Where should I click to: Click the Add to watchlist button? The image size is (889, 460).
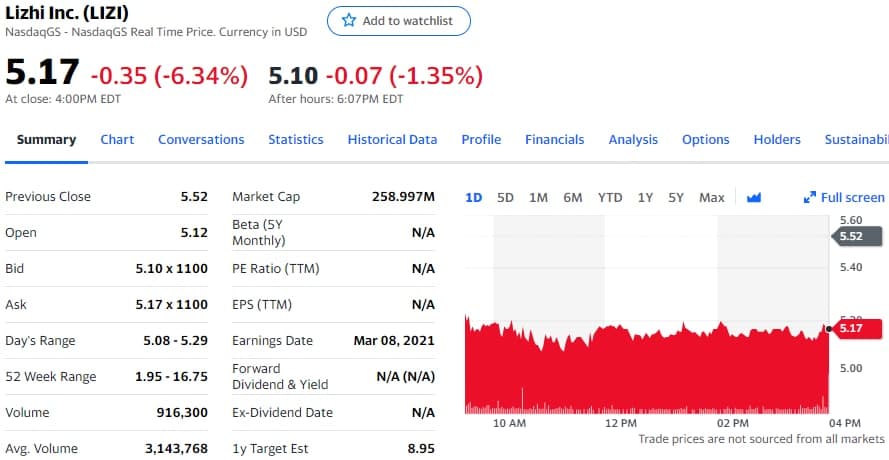coord(398,21)
